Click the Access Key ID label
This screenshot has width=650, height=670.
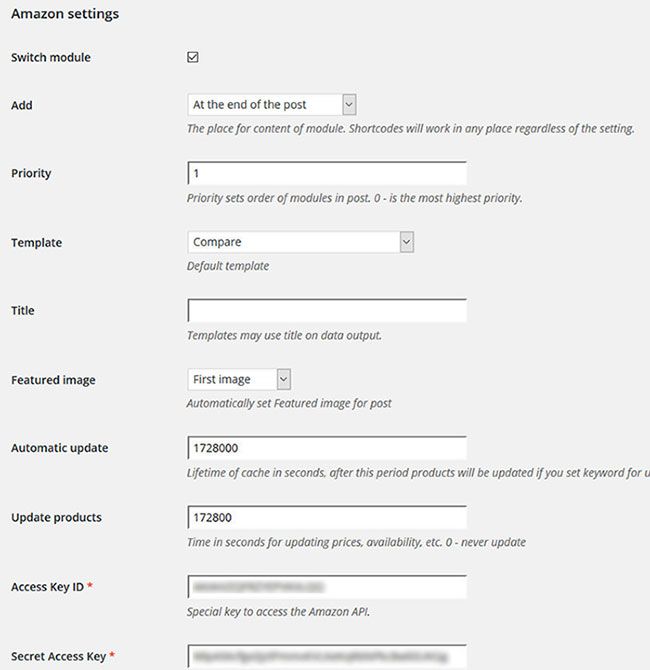click(48, 587)
